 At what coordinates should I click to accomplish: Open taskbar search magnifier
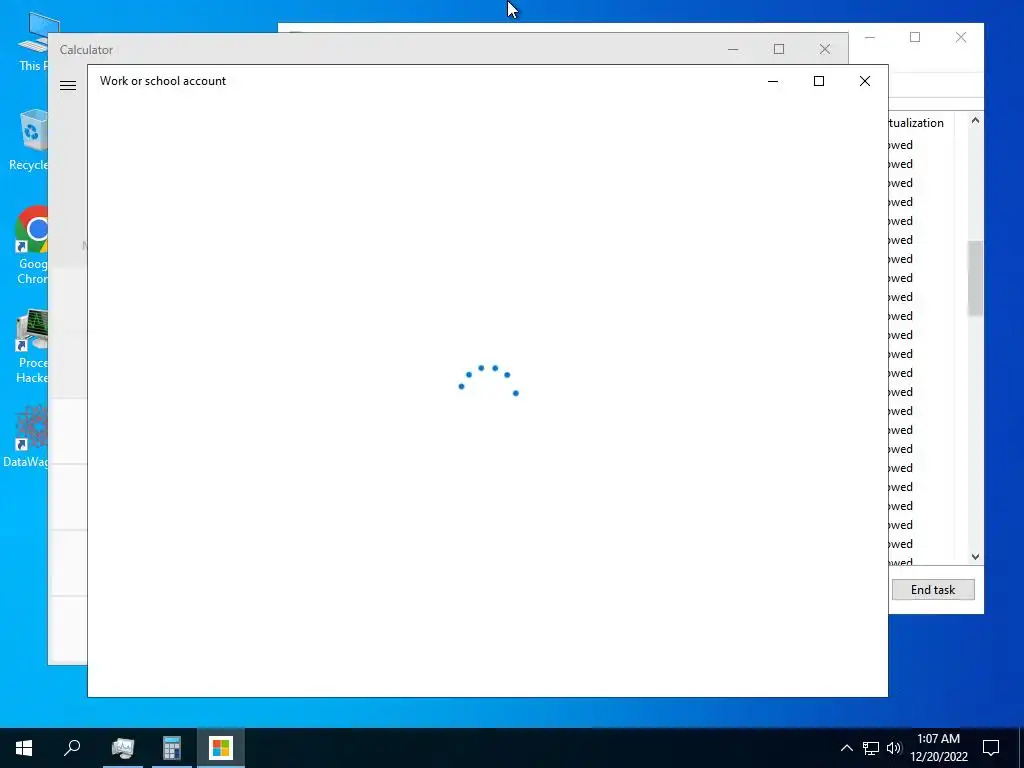point(72,748)
